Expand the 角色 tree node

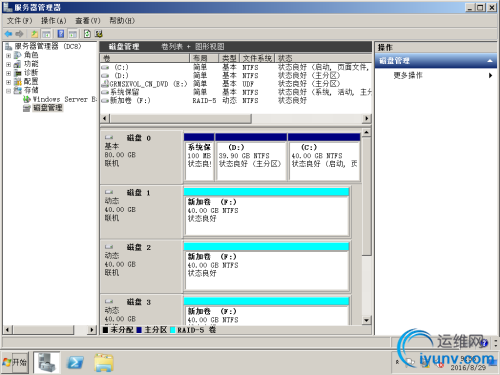point(9,55)
